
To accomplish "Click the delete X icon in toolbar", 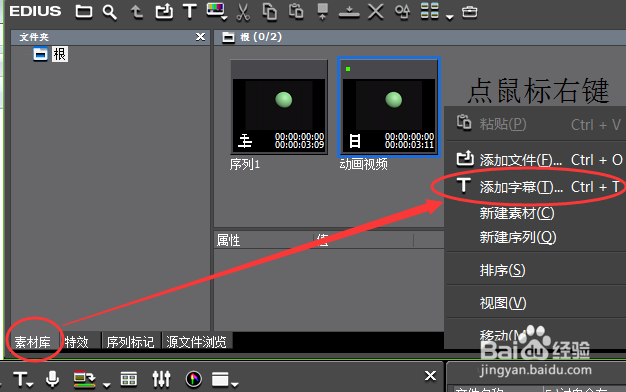I will (376, 12).
